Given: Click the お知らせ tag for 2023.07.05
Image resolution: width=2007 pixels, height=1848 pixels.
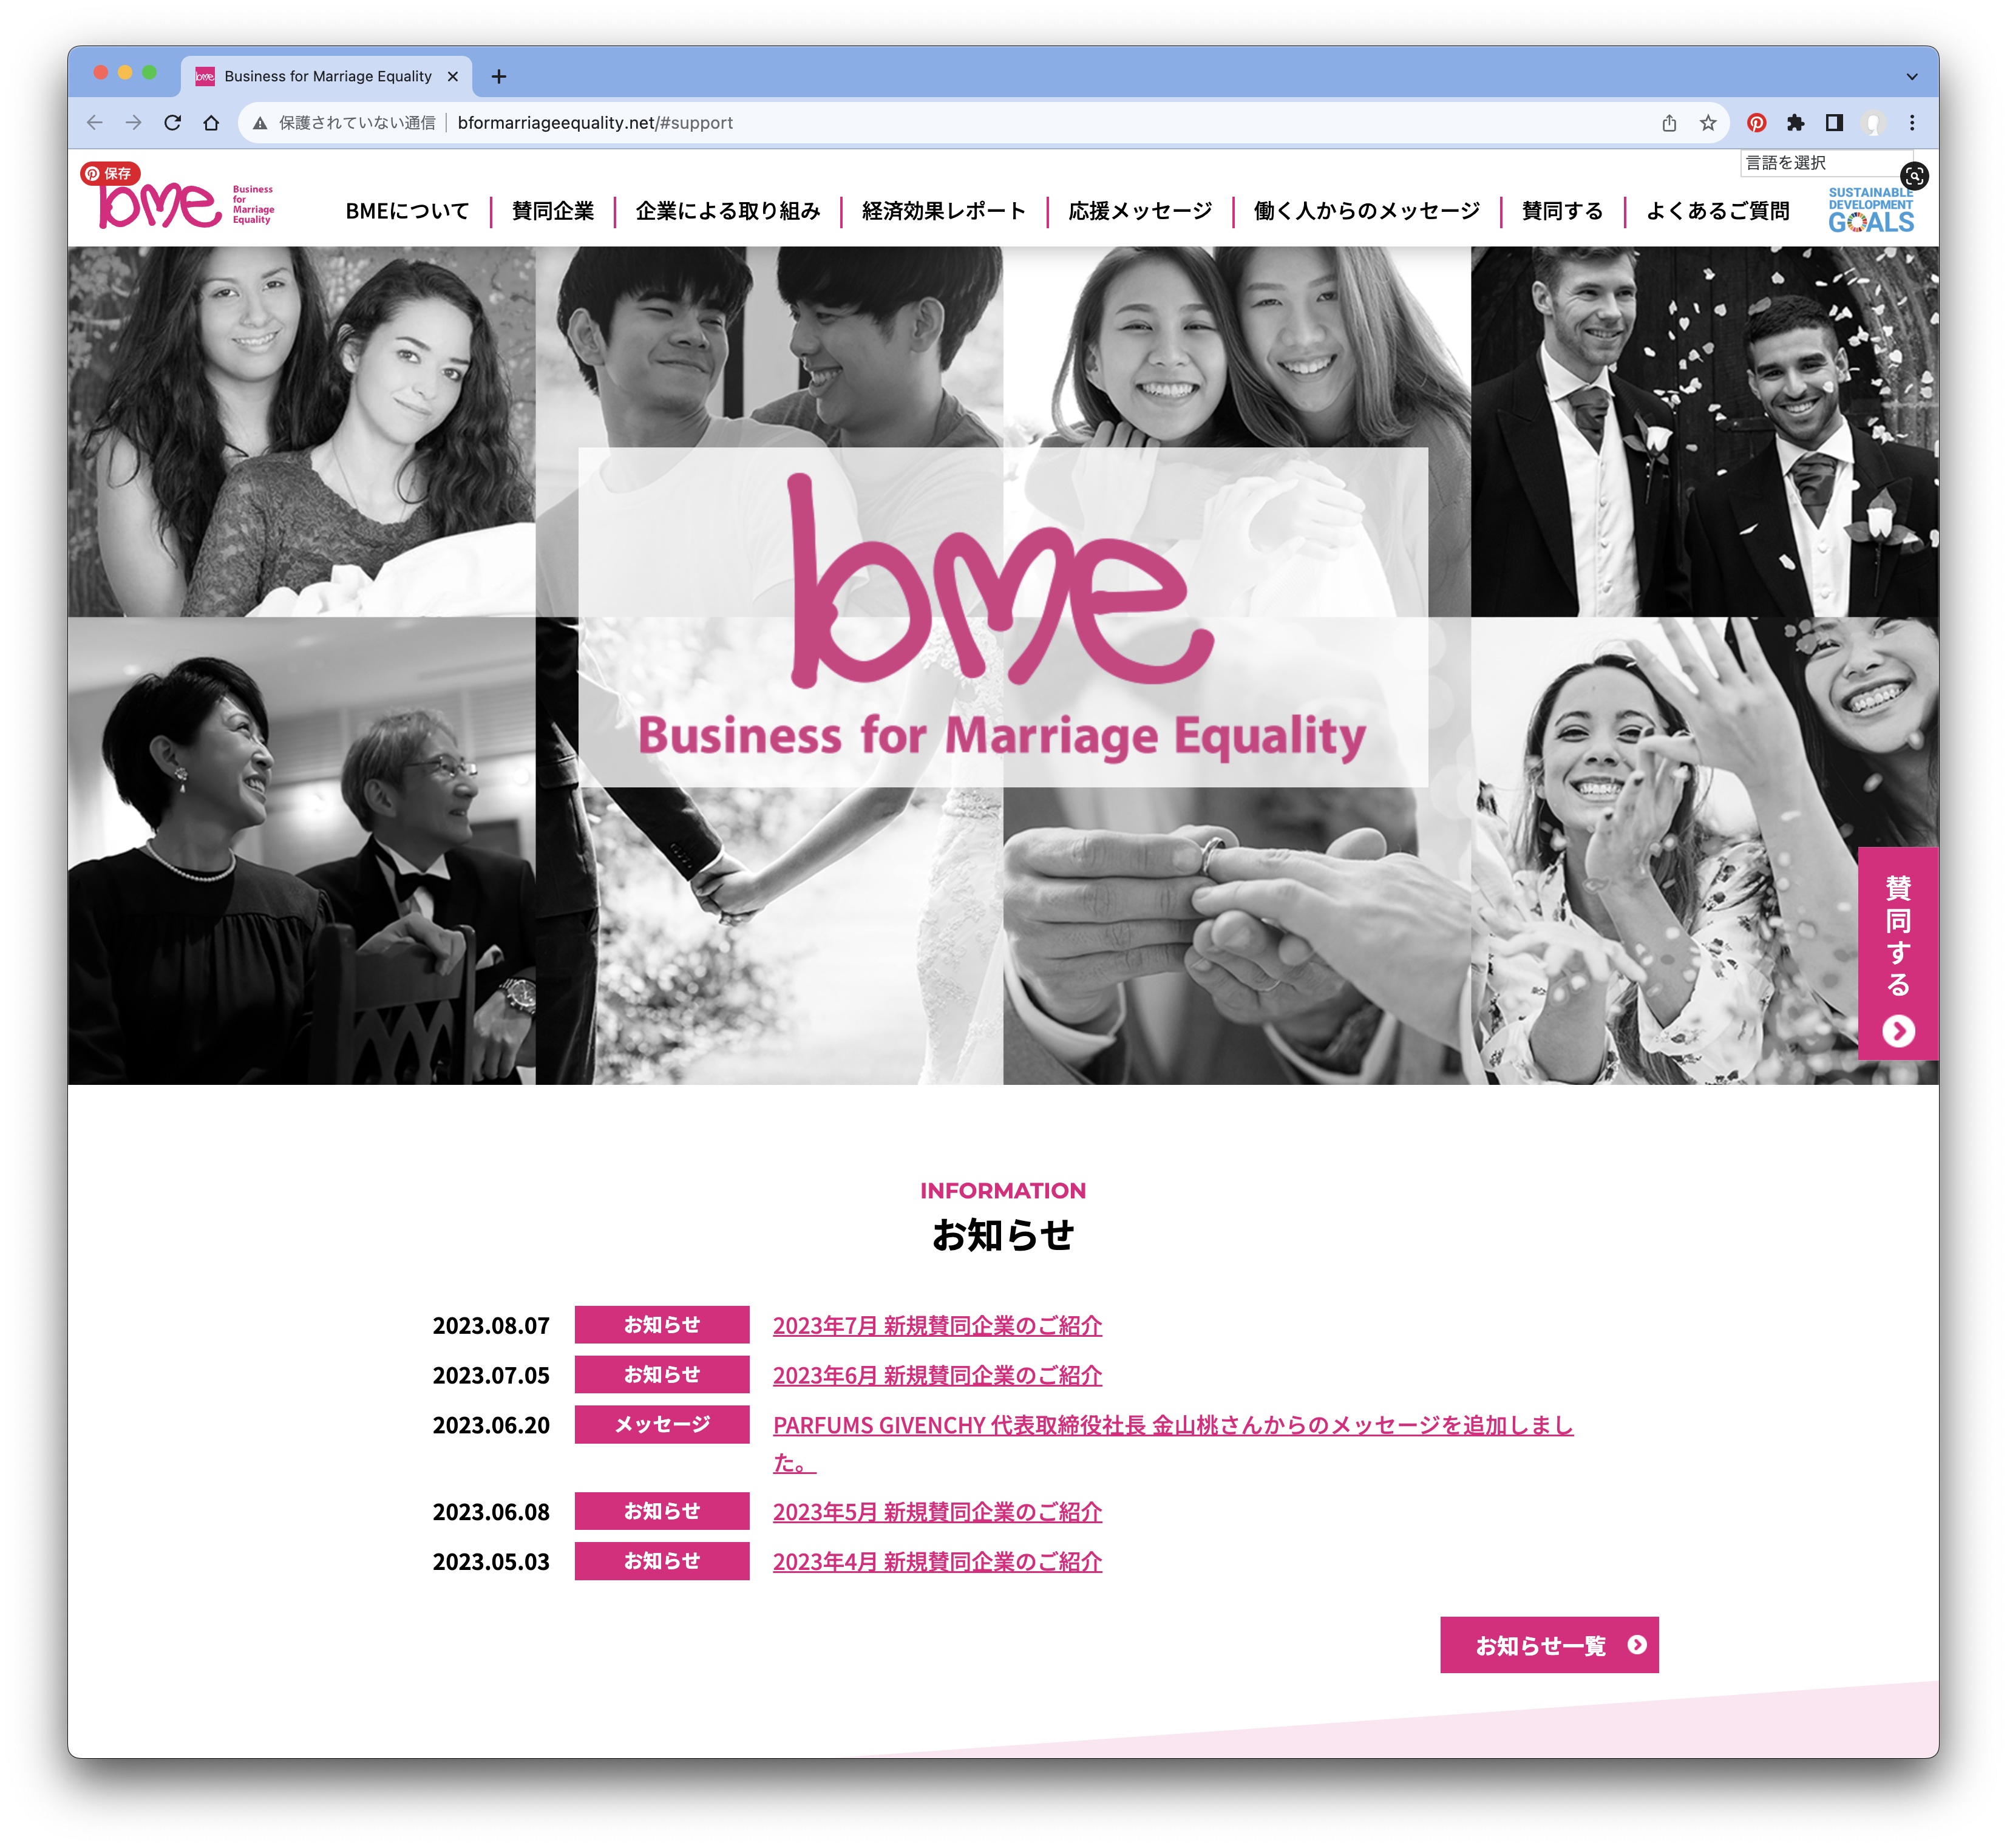Looking at the screenshot, I should pos(662,1374).
